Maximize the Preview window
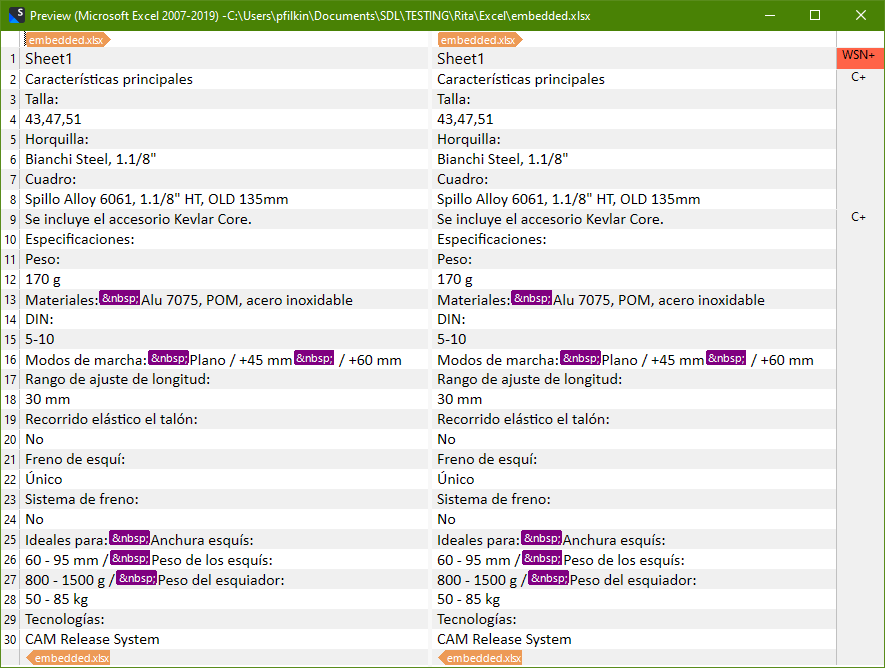This screenshot has height=668, width=885. tap(814, 15)
